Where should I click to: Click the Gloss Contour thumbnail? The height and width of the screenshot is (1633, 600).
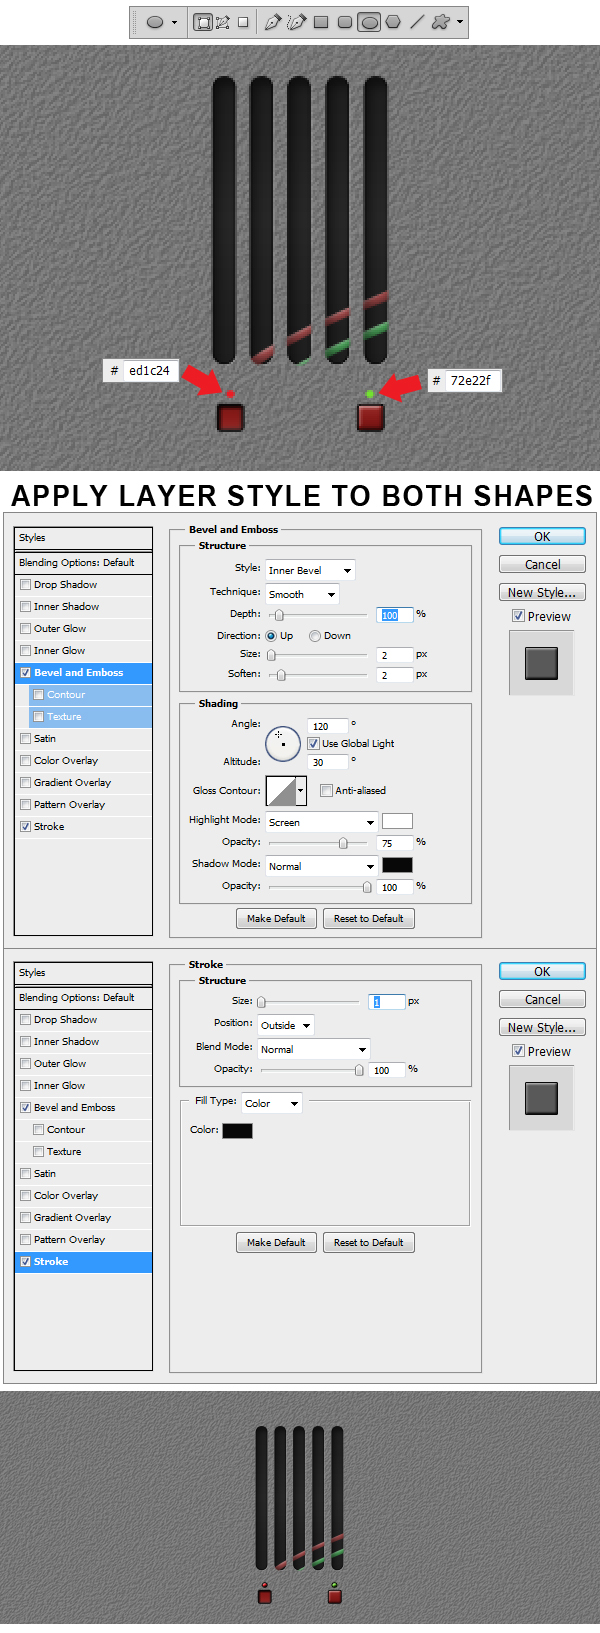[x=281, y=790]
